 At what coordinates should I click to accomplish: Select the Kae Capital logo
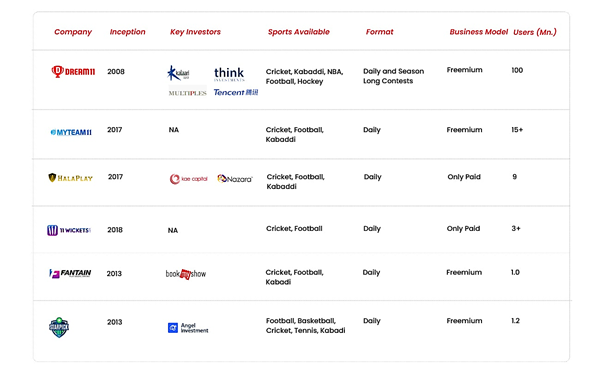[x=189, y=179]
